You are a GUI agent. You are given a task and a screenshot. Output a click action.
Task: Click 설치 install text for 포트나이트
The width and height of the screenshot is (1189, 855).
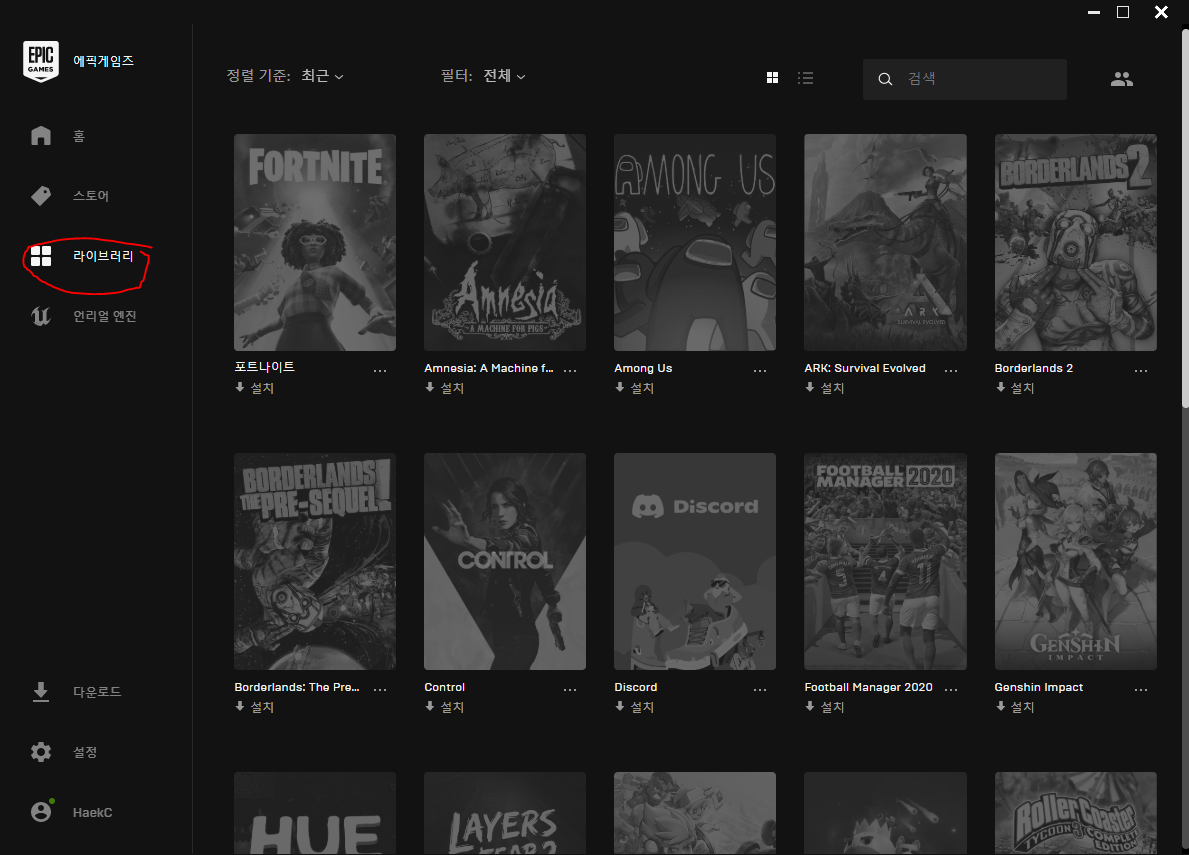pyautogui.click(x=262, y=388)
